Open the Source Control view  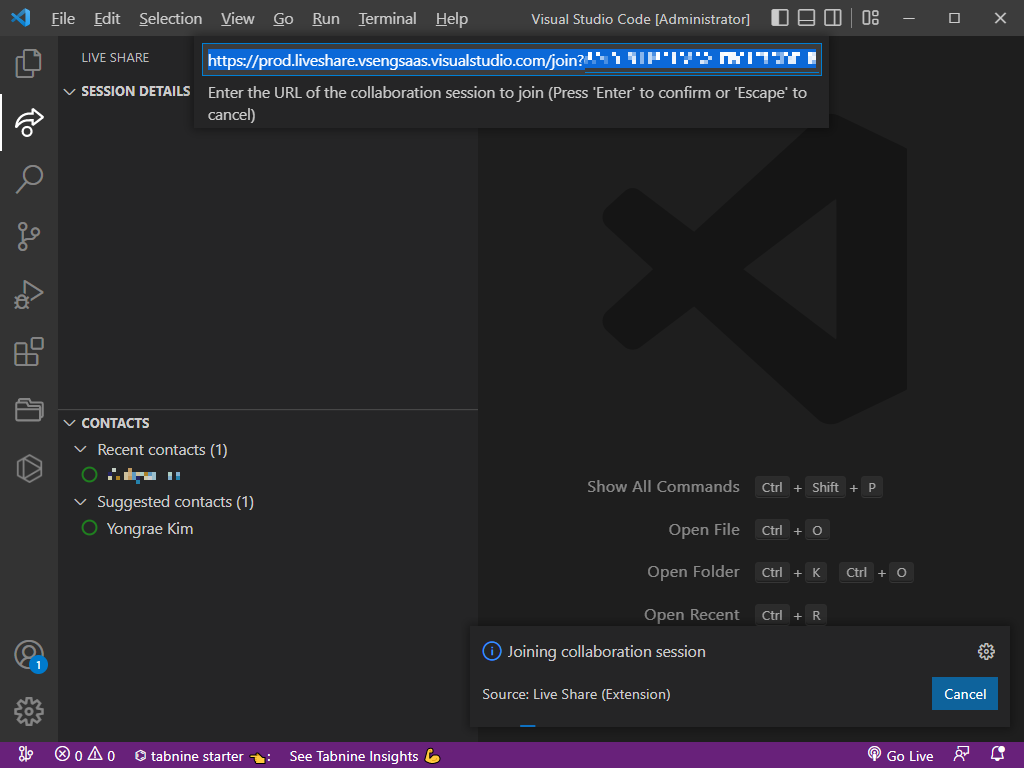coord(29,236)
